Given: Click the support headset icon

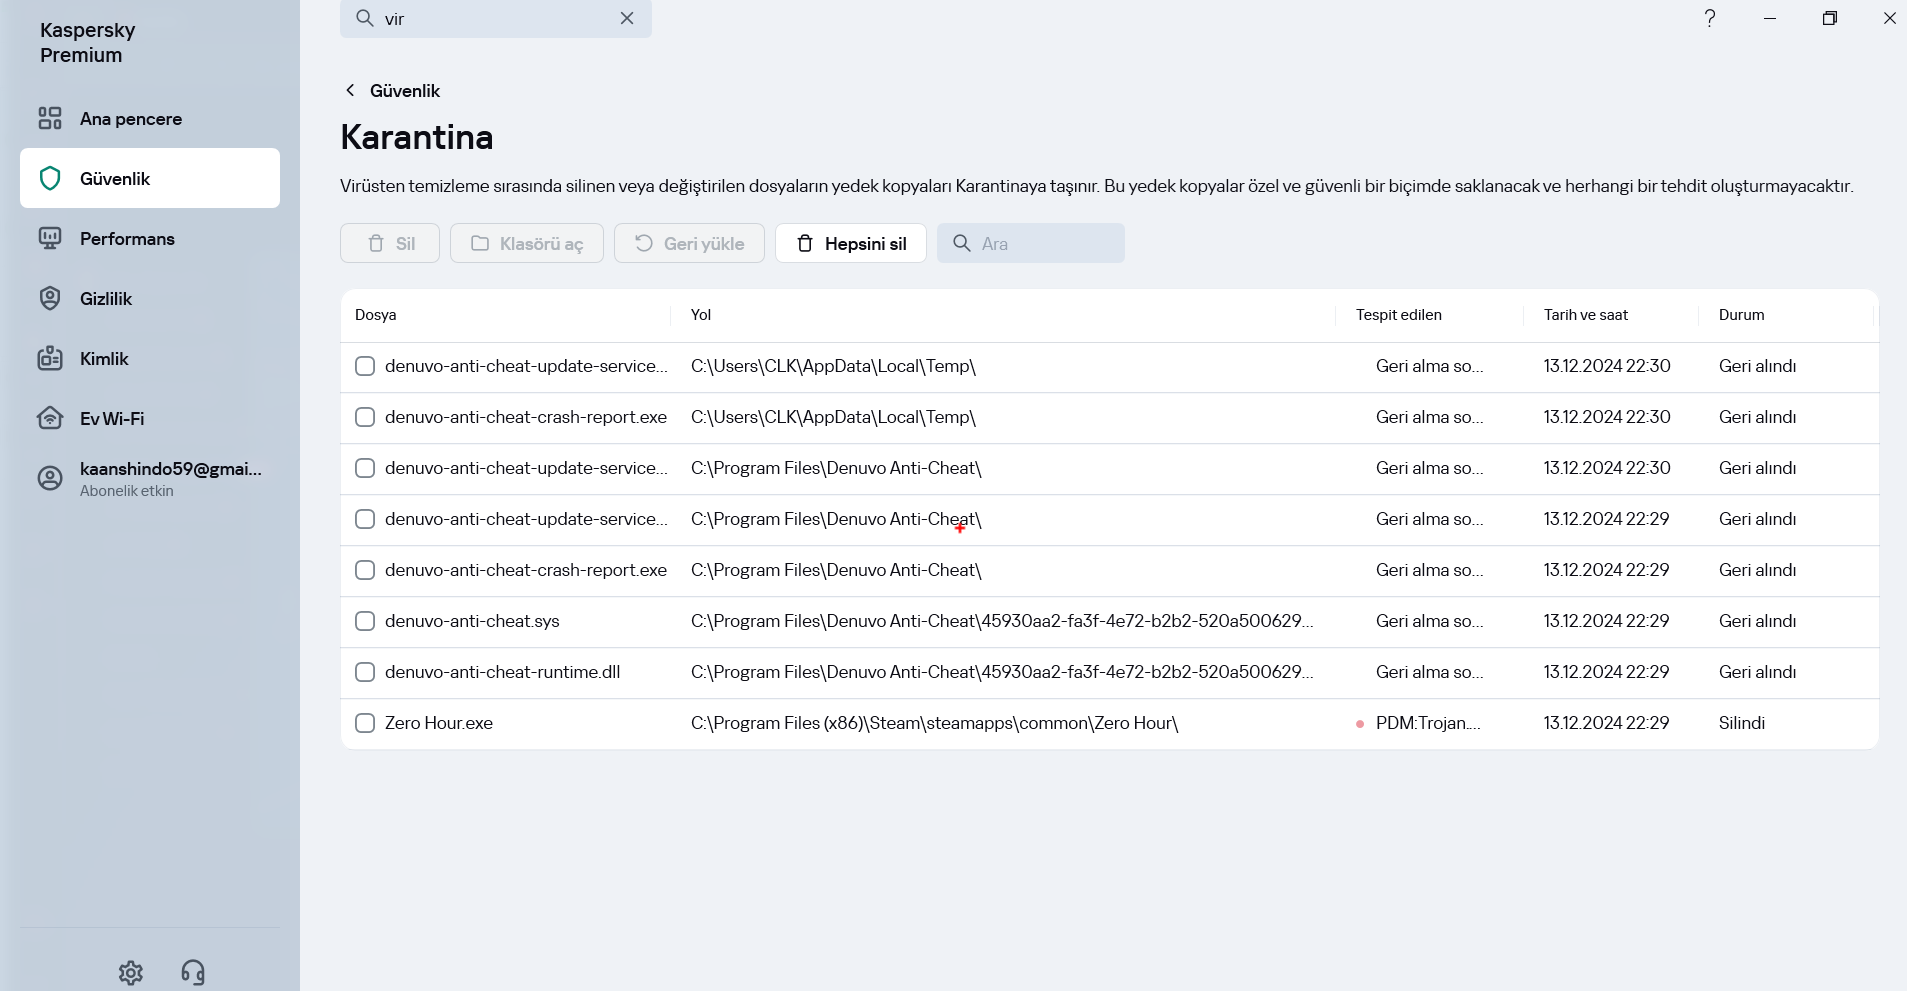Looking at the screenshot, I should tap(193, 972).
